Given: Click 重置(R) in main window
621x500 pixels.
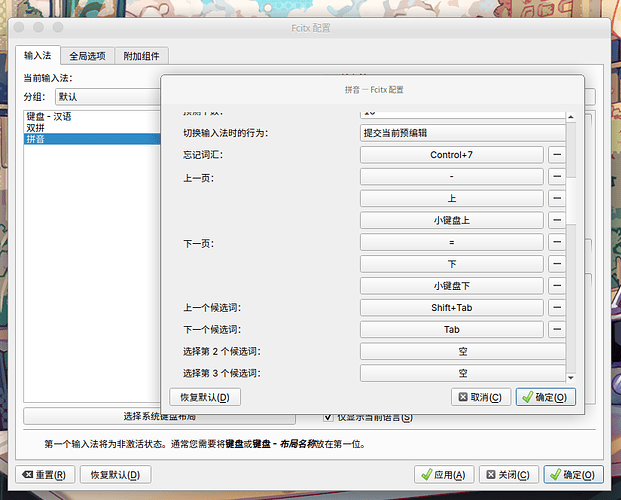Looking at the screenshot, I should point(45,475).
